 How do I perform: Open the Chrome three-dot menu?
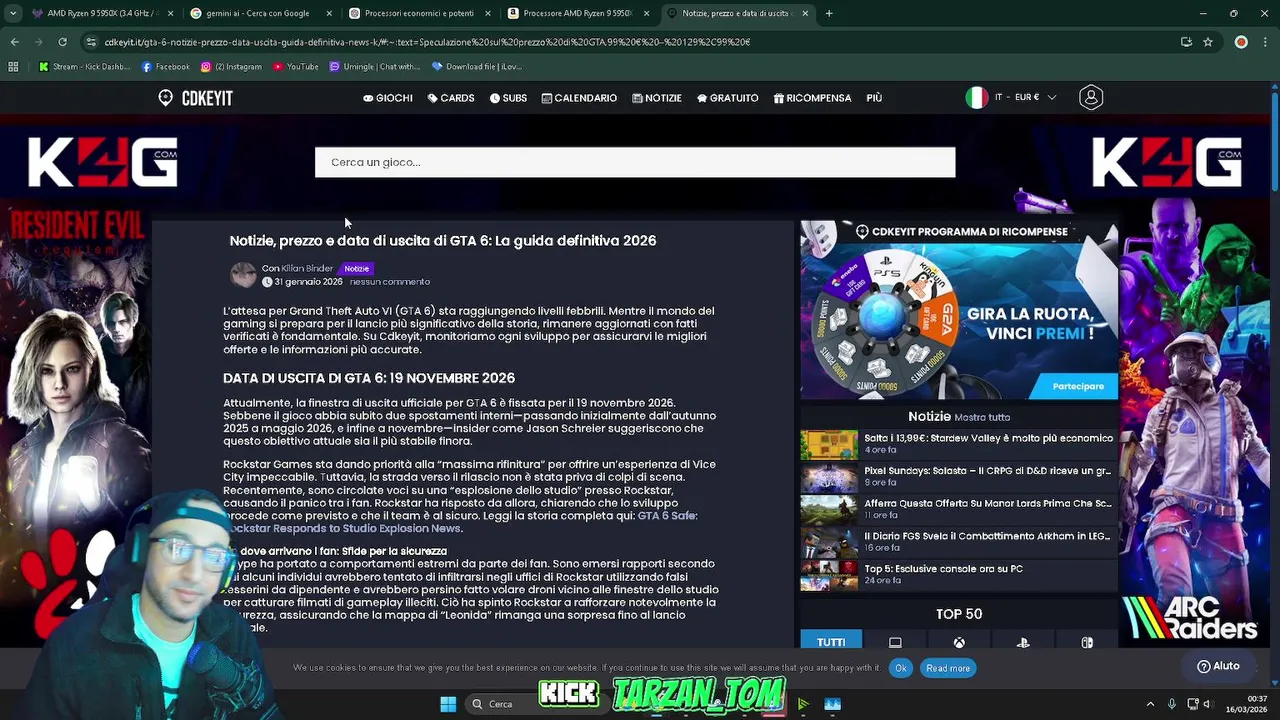[1265, 42]
